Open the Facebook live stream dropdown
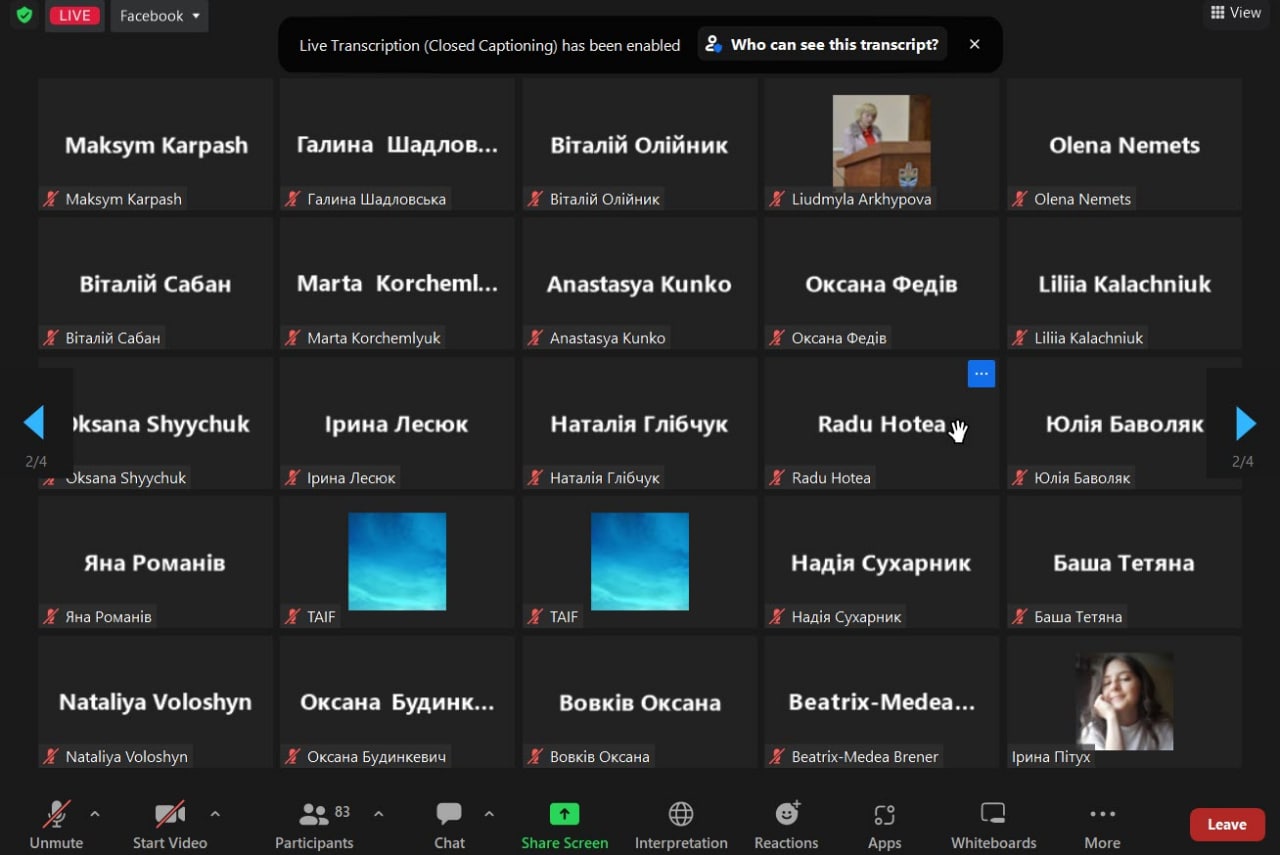 (x=159, y=16)
